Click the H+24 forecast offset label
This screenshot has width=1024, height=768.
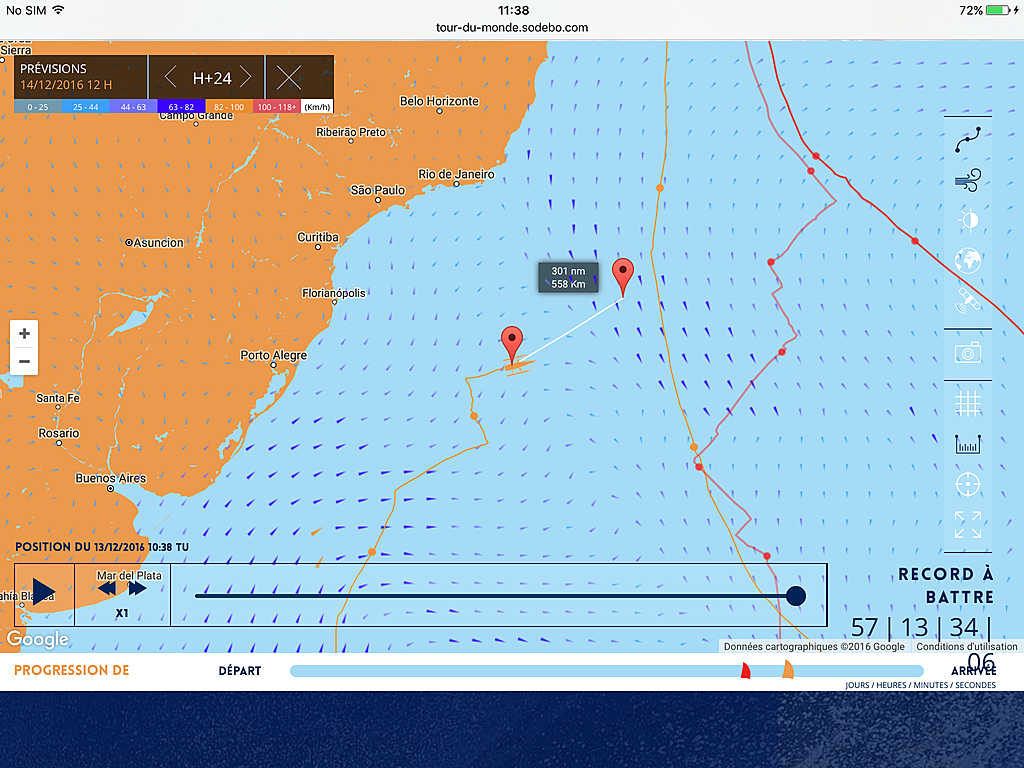[x=212, y=78]
